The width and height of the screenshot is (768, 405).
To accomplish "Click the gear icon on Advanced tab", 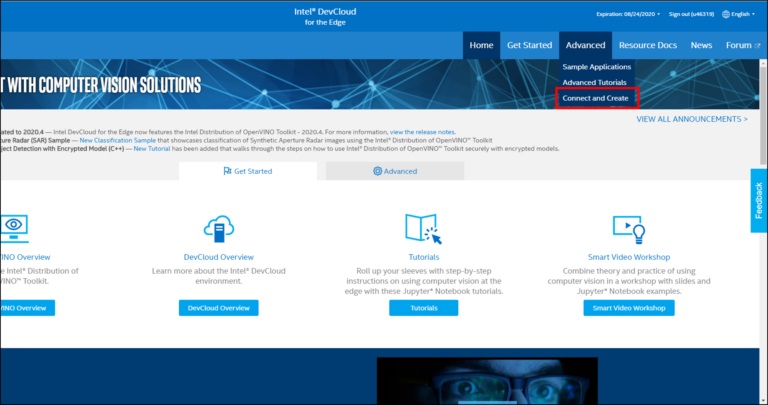I will pos(377,171).
